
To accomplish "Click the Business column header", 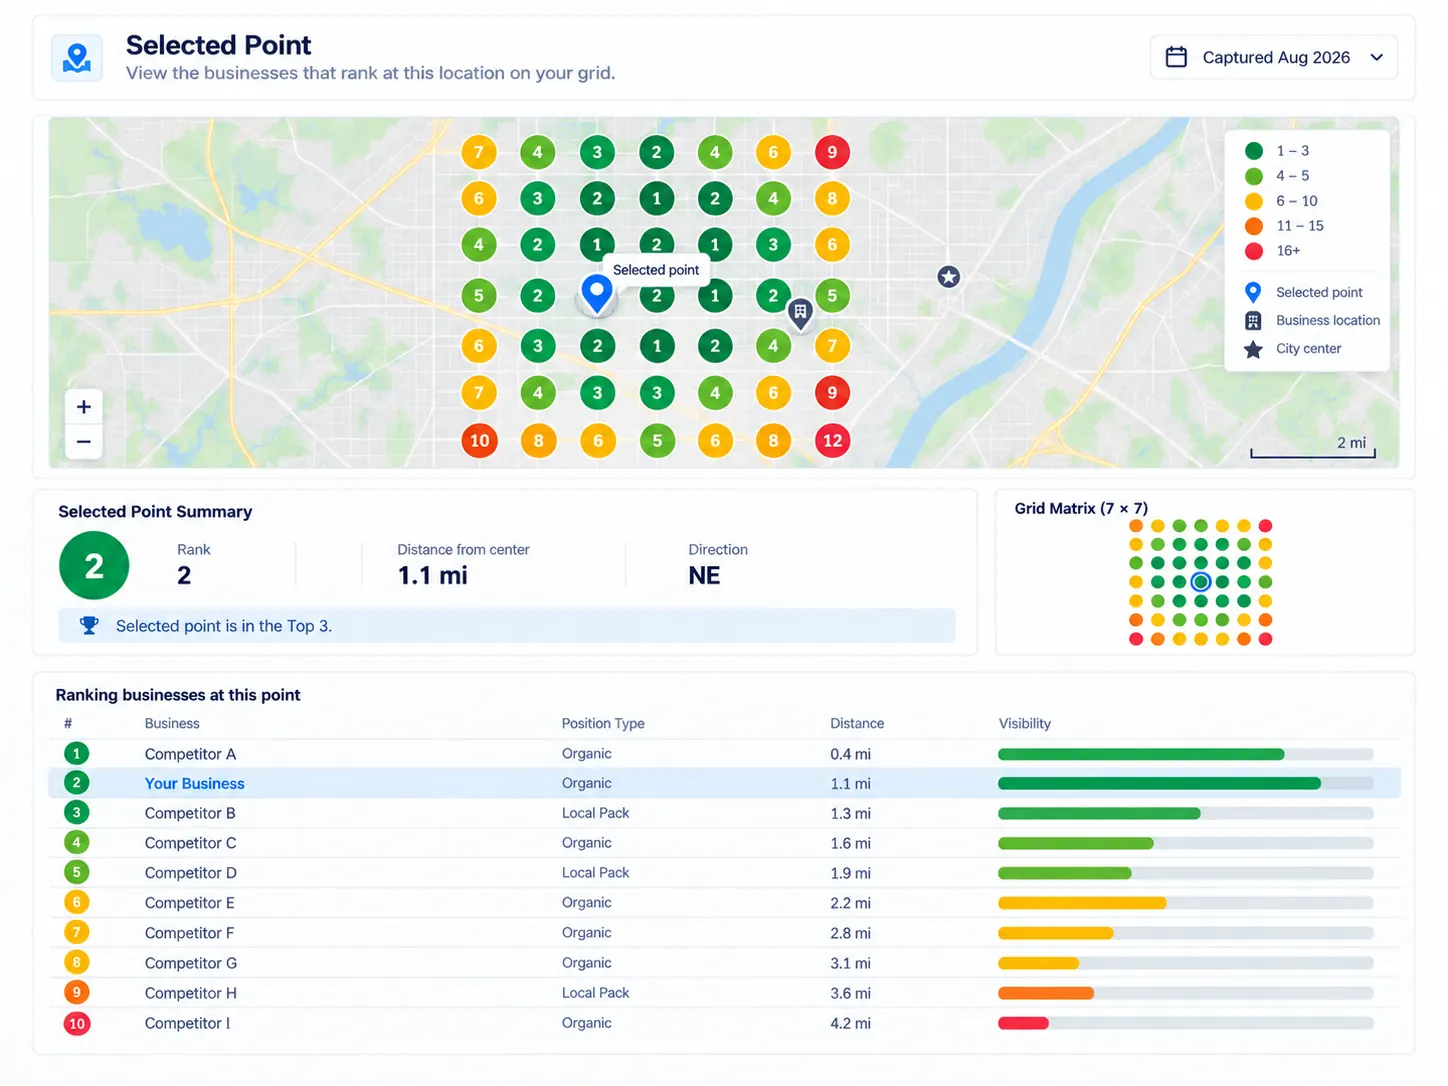I will click(172, 723).
